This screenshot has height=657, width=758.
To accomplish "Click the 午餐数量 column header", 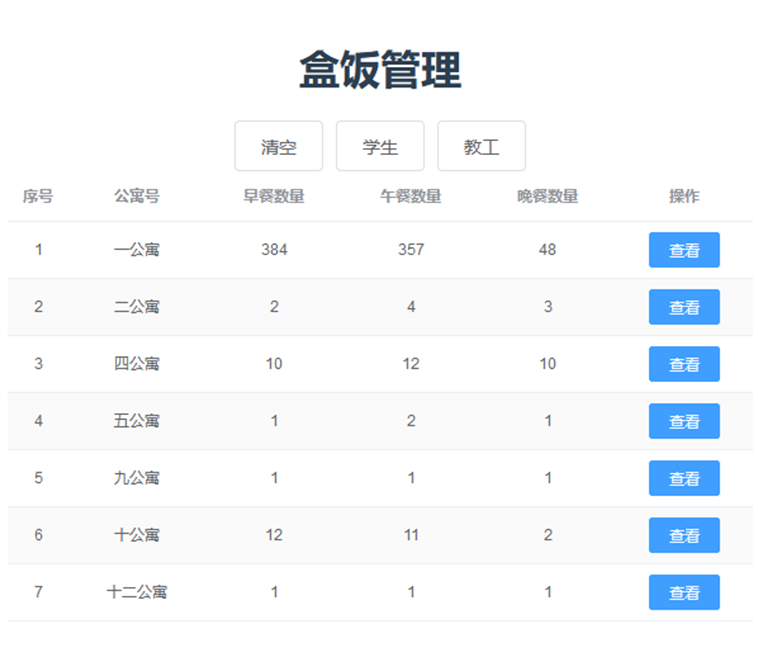I will 411,196.
